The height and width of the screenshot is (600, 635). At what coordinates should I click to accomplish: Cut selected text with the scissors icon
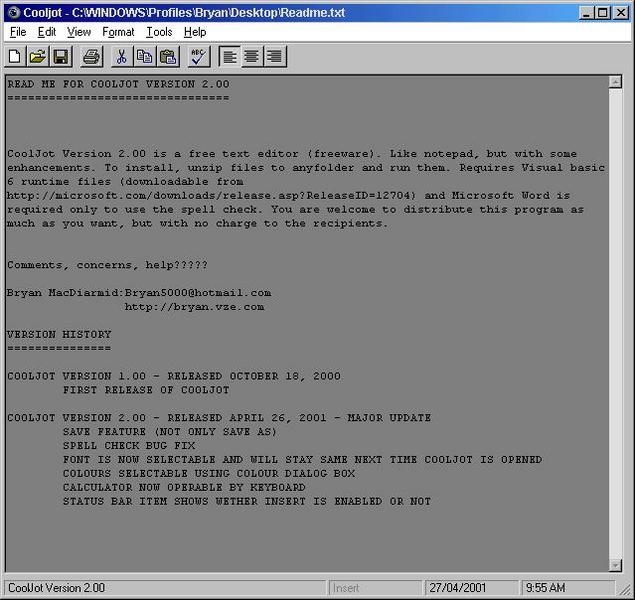point(121,56)
